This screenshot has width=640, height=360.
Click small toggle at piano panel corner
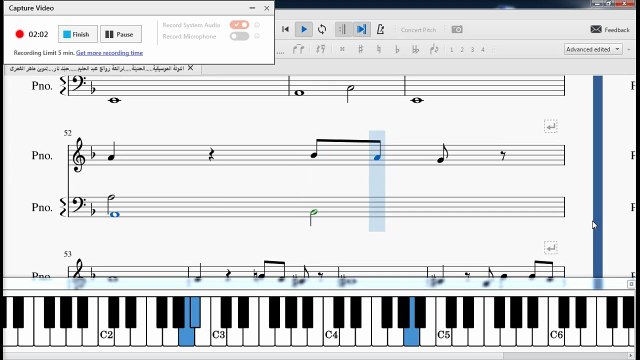(631, 284)
